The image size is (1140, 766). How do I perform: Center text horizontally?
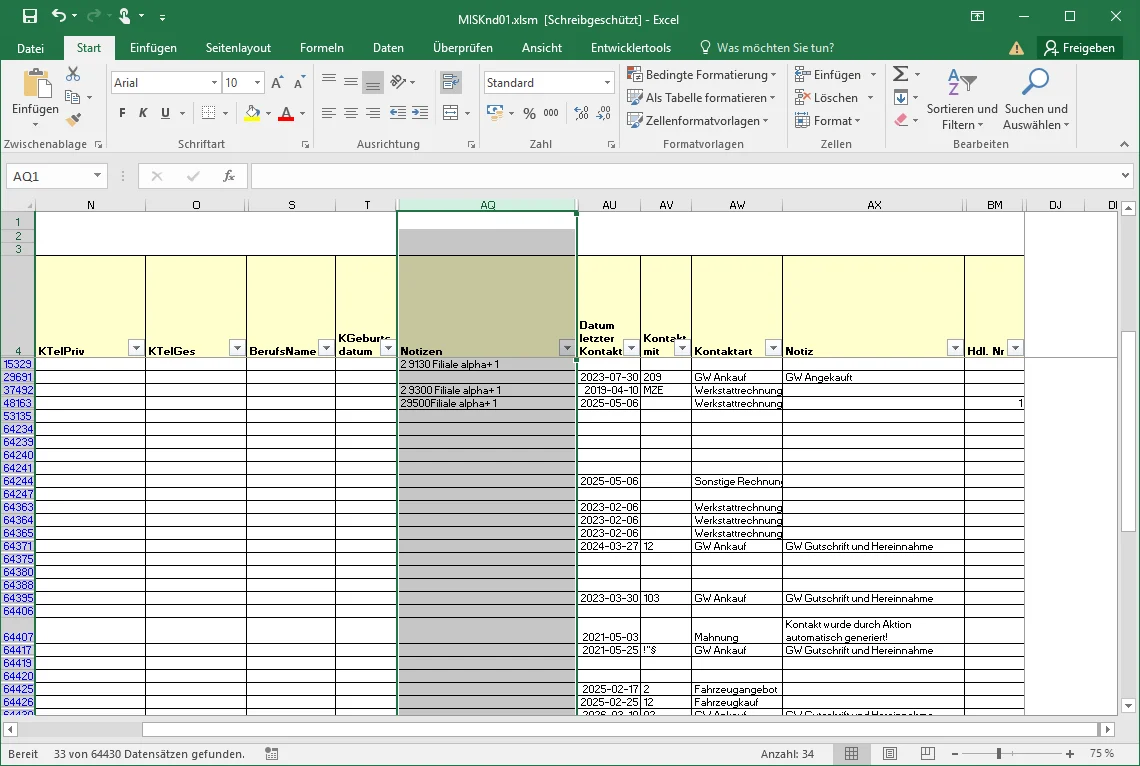pos(350,113)
